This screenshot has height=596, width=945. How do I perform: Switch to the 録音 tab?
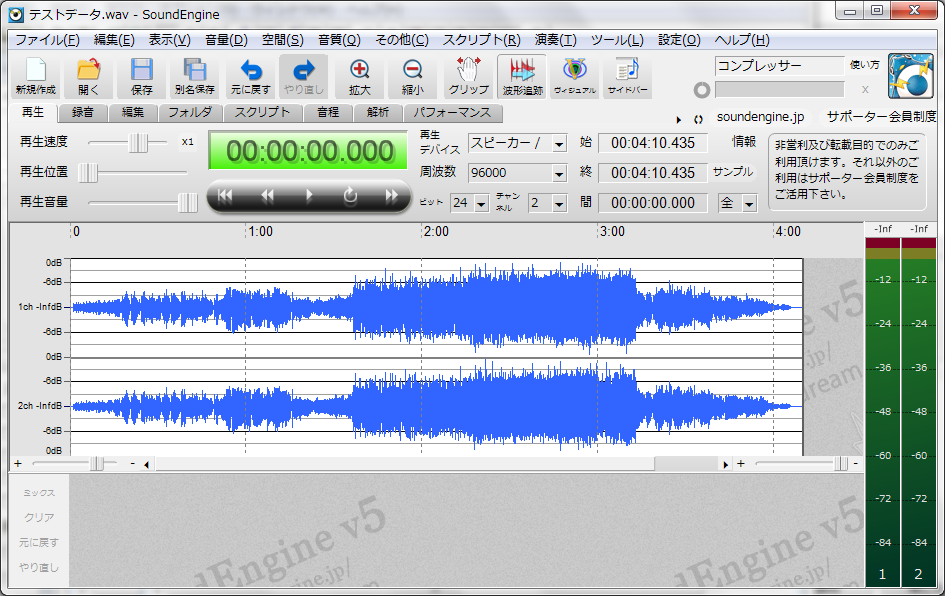tap(83, 113)
